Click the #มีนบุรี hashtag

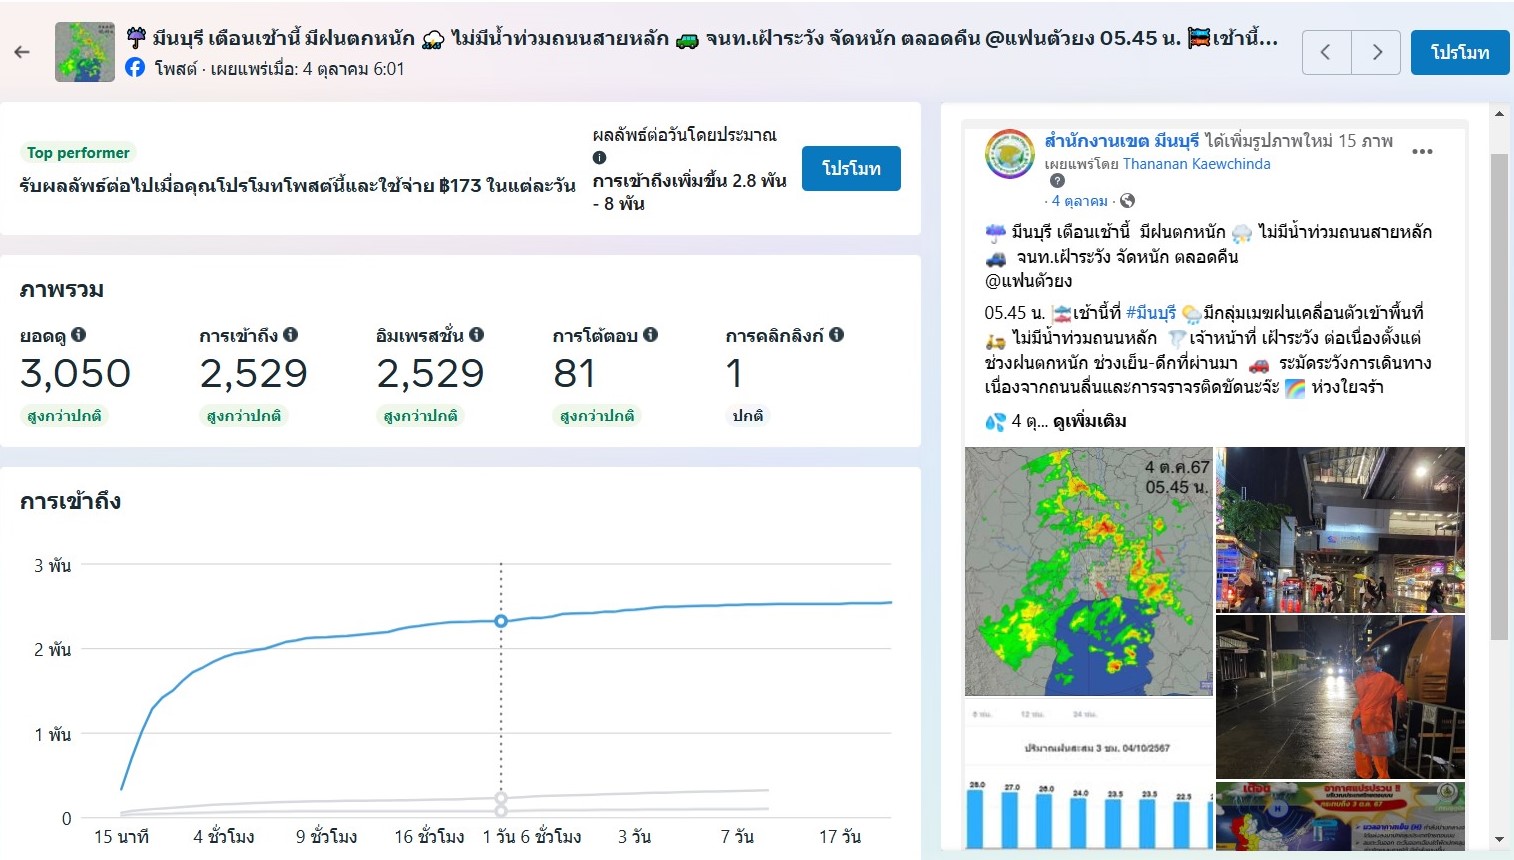tap(1150, 313)
